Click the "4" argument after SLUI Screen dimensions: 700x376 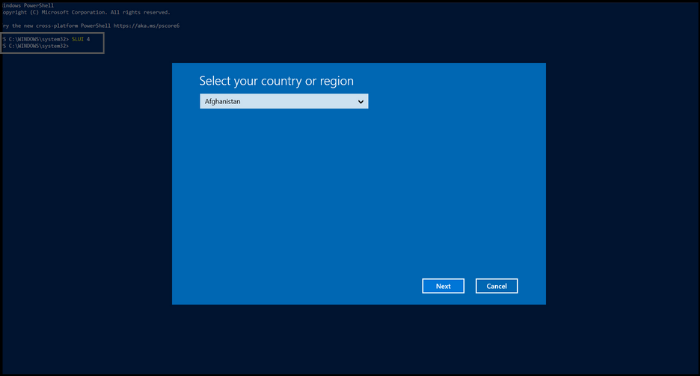pyautogui.click(x=88, y=39)
